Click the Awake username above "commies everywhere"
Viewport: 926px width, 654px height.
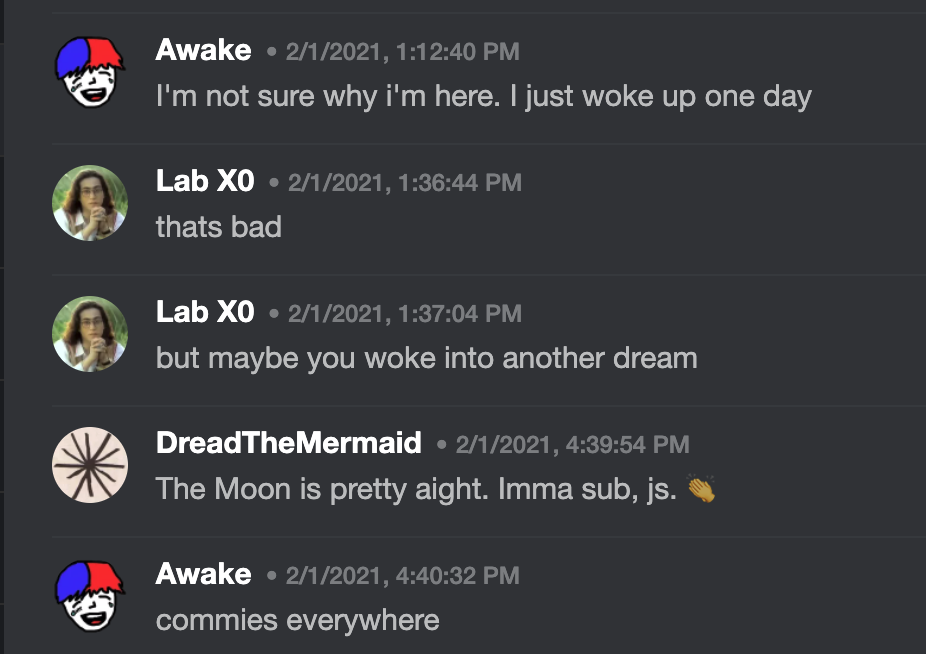203,574
